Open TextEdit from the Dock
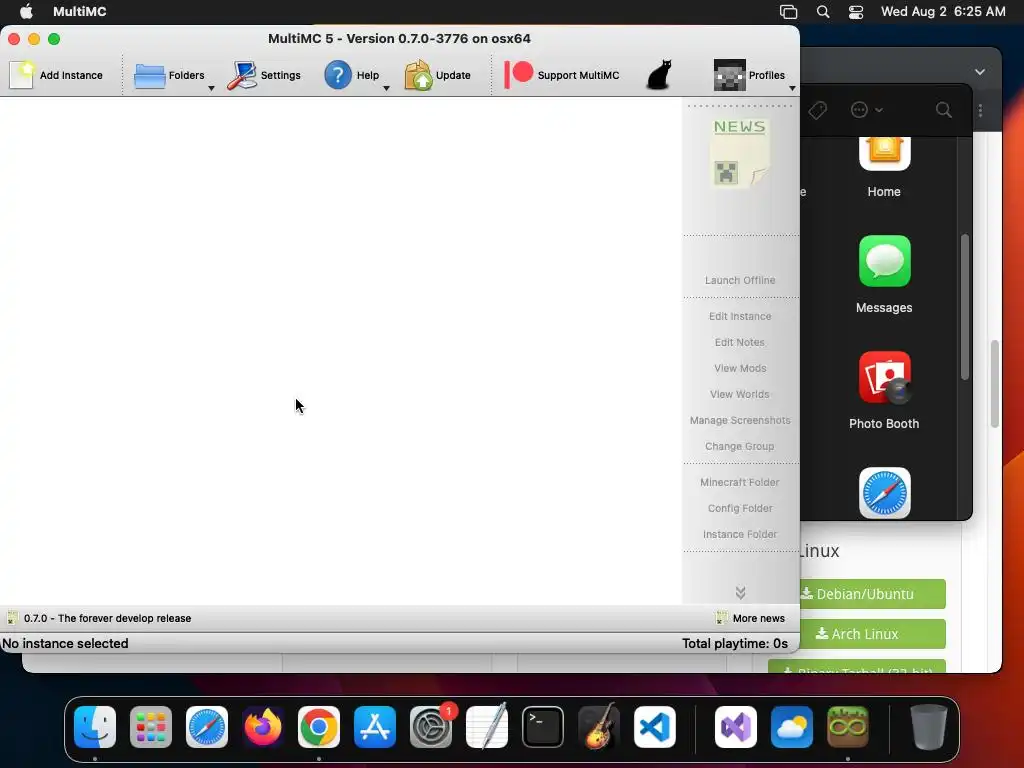 tap(487, 727)
